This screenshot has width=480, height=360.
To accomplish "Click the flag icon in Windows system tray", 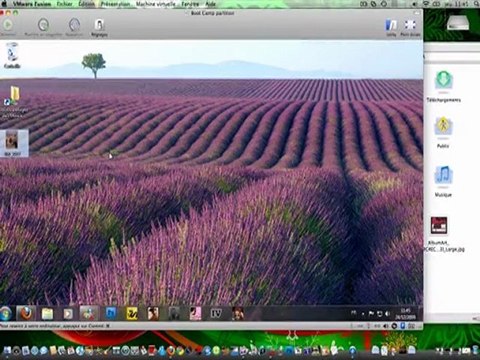I will [x=371, y=314].
